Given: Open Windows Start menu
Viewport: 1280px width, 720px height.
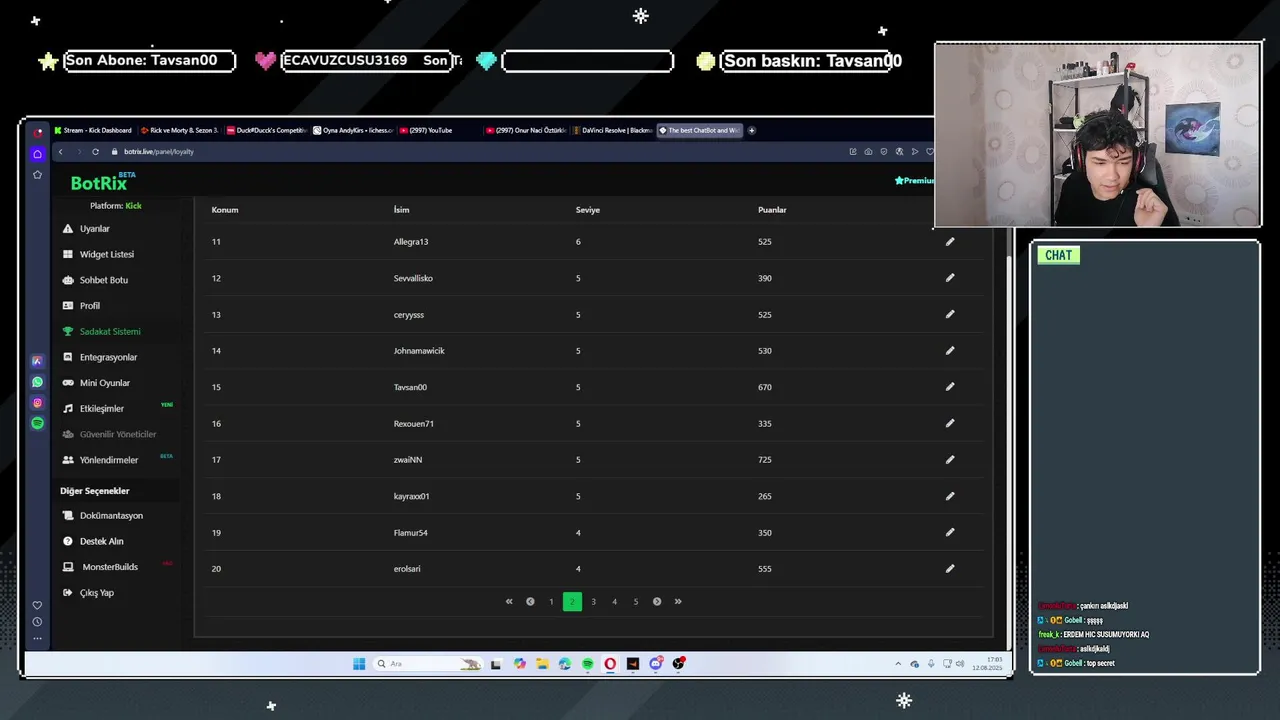Looking at the screenshot, I should (x=359, y=663).
